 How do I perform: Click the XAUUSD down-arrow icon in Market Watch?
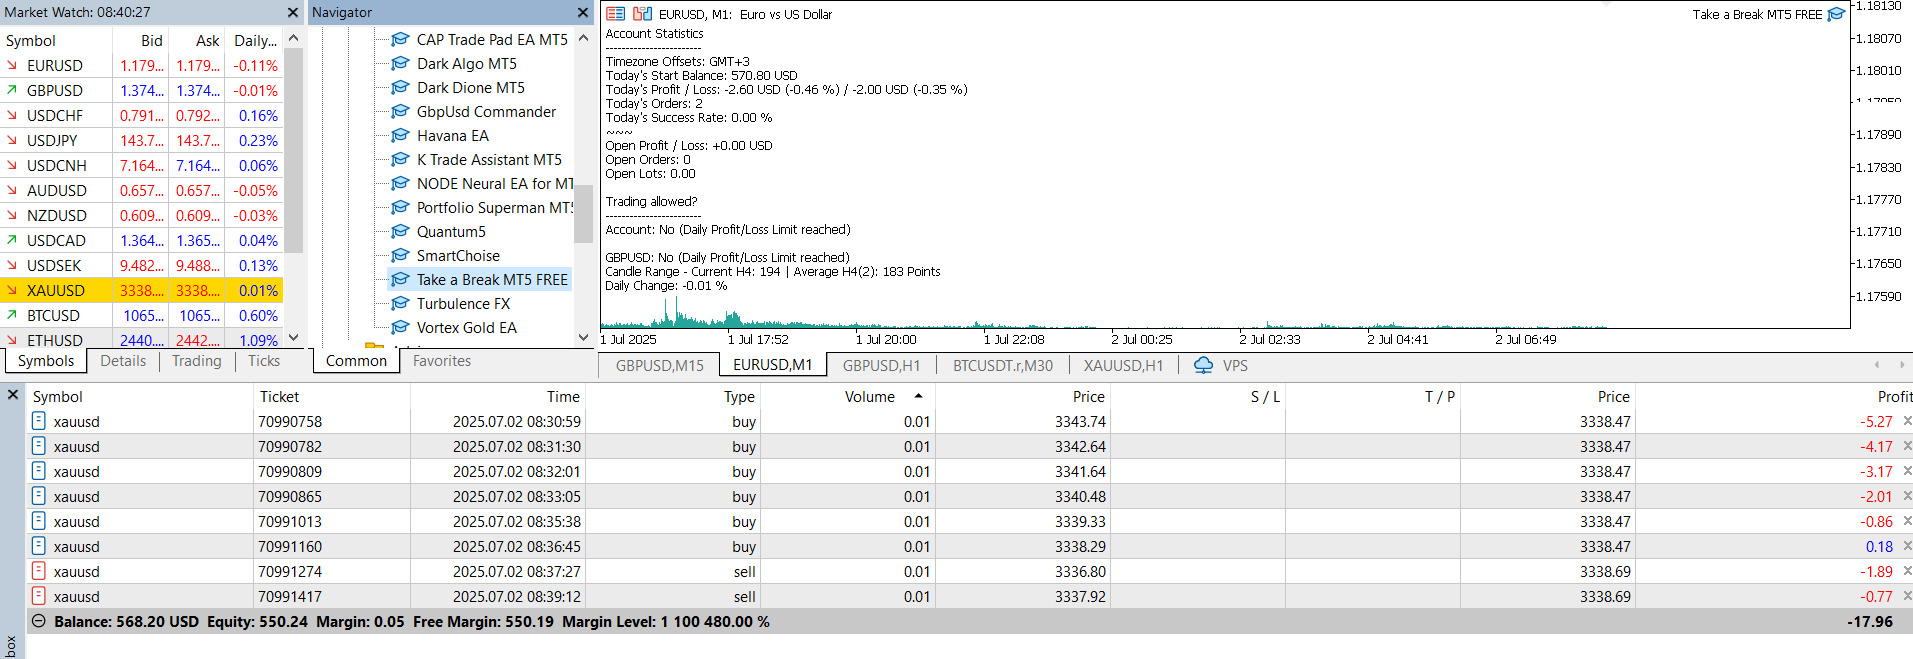[x=12, y=290]
